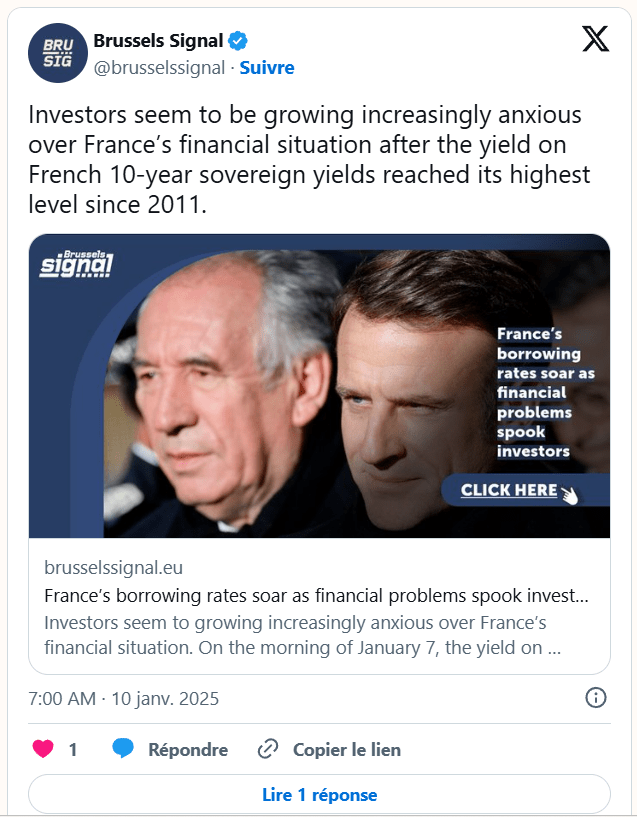Open the info circle icon

coord(595,698)
